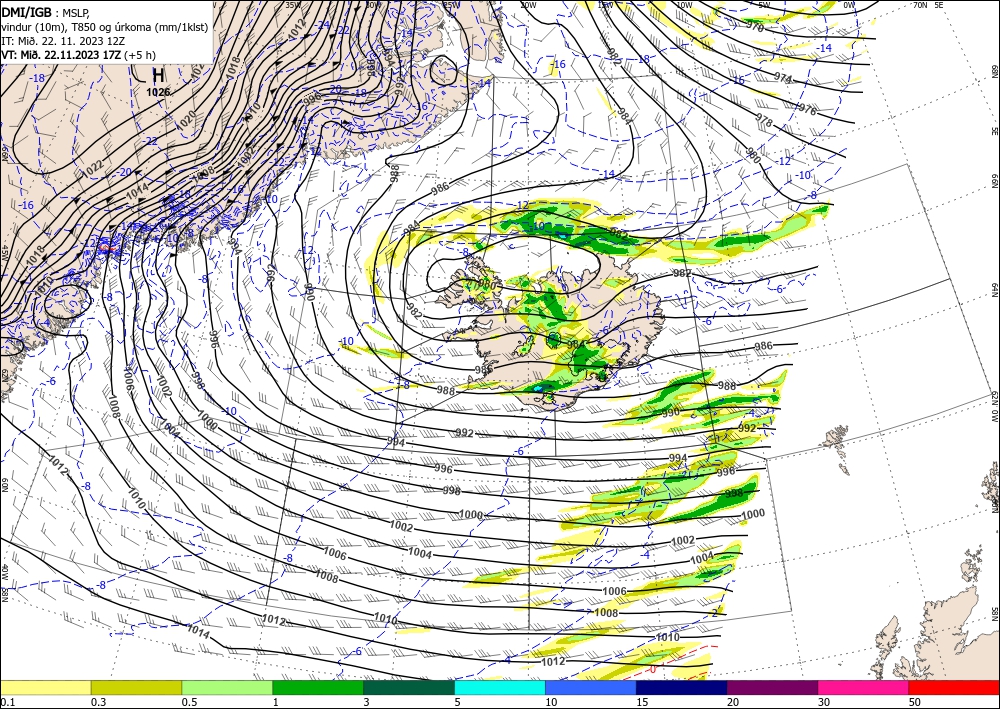Click the red "0" temperature contour label
1000x709 pixels.
652,669
